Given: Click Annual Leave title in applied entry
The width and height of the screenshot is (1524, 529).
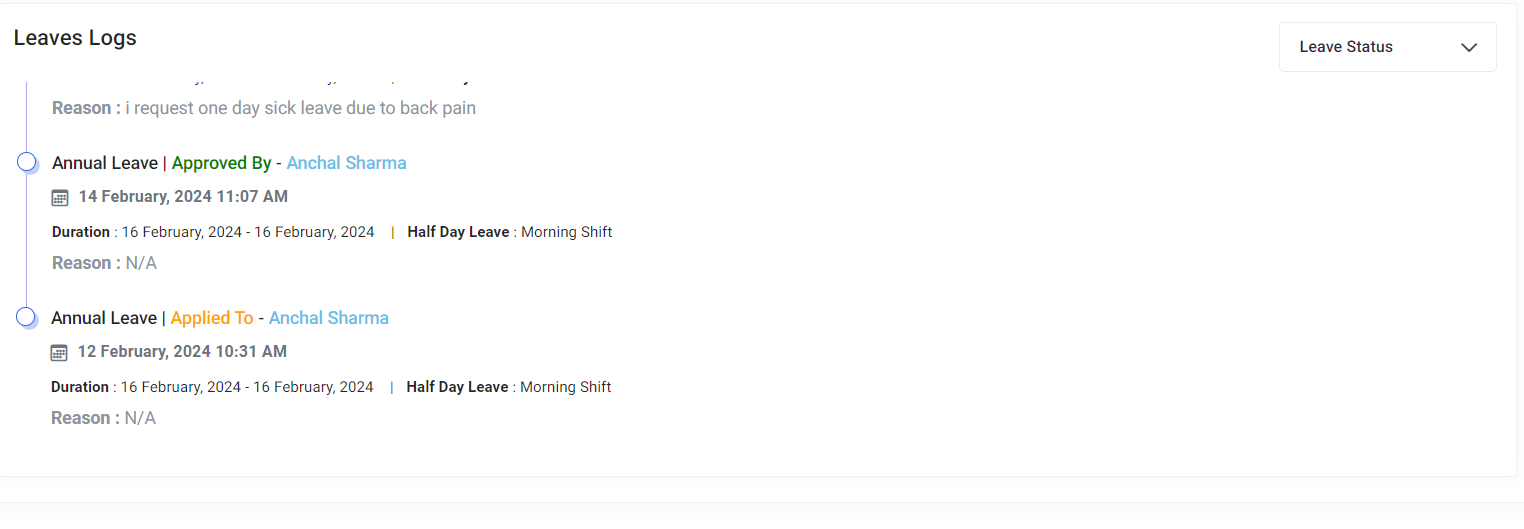Looking at the screenshot, I should pos(104,318).
